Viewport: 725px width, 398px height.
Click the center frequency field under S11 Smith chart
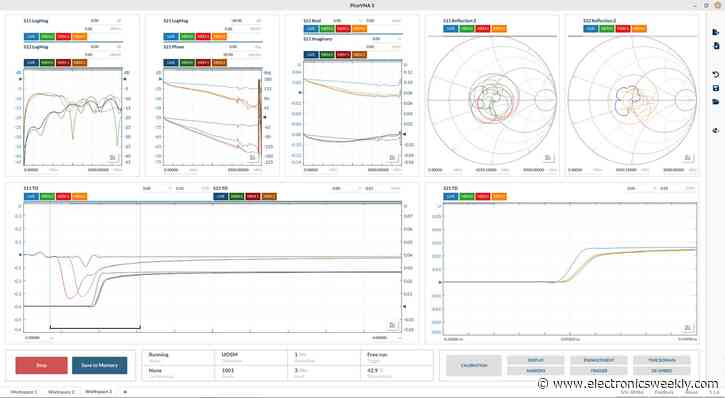pos(485,170)
